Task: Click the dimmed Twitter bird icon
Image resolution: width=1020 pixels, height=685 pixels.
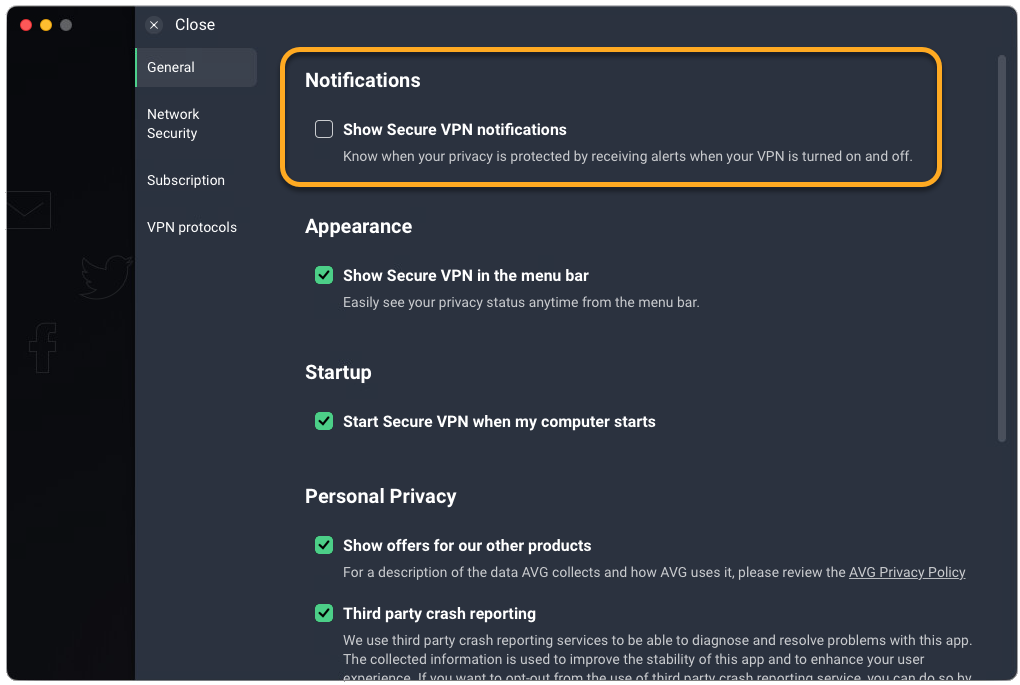Action: click(x=106, y=277)
